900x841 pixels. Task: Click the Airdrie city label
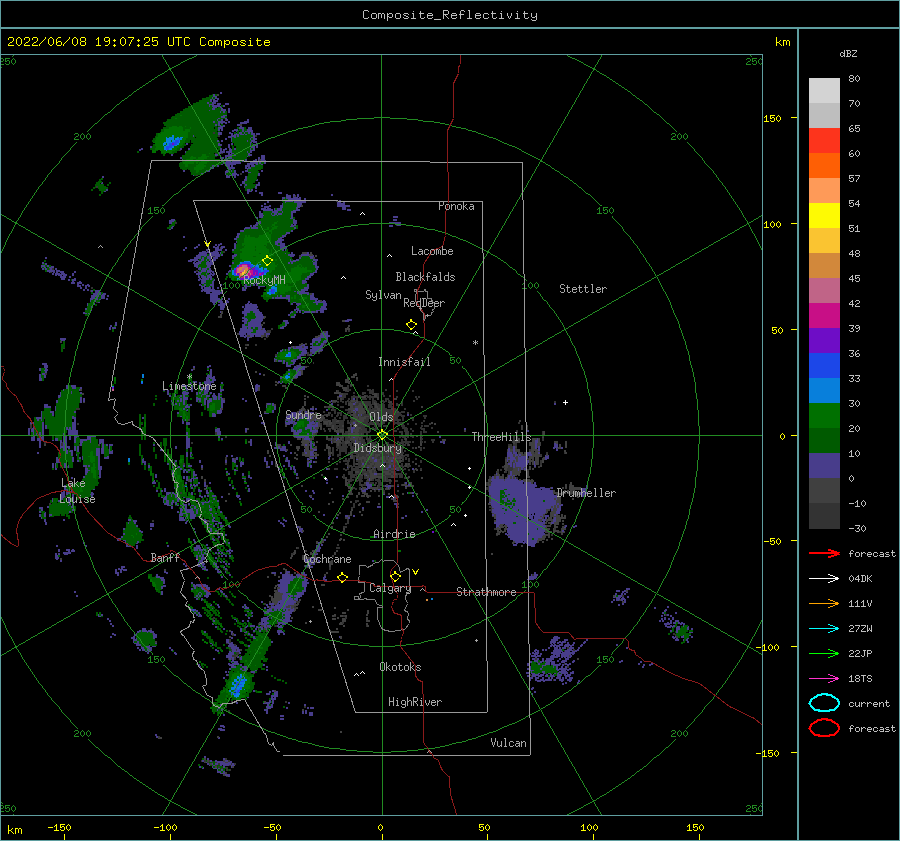click(x=394, y=534)
